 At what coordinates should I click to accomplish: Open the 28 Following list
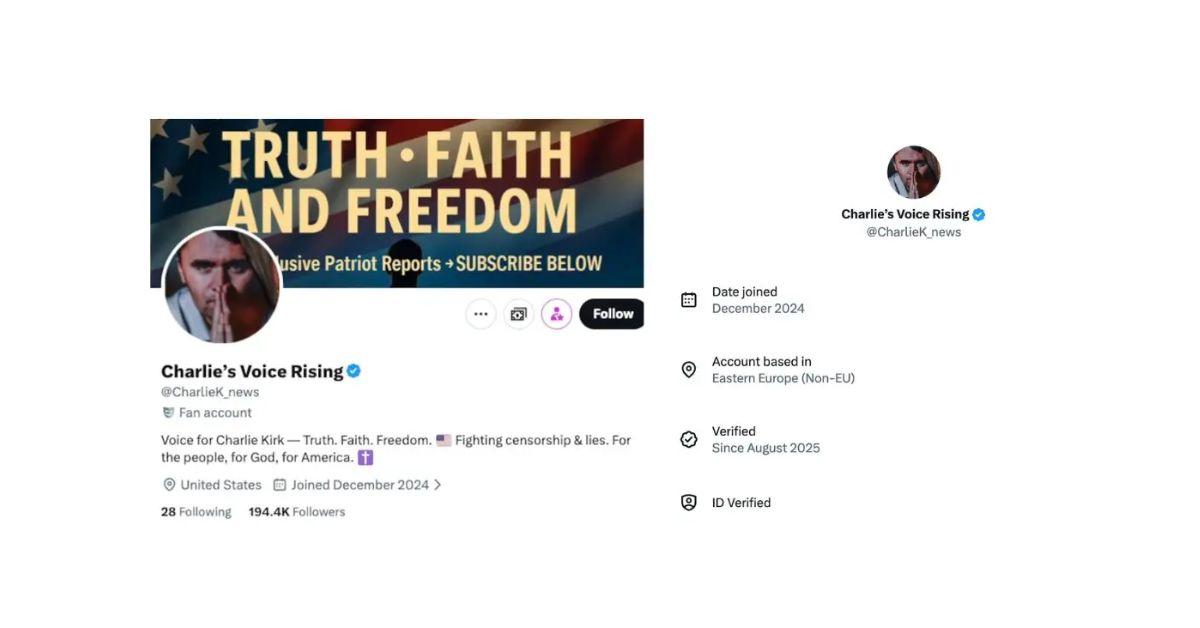click(x=196, y=511)
